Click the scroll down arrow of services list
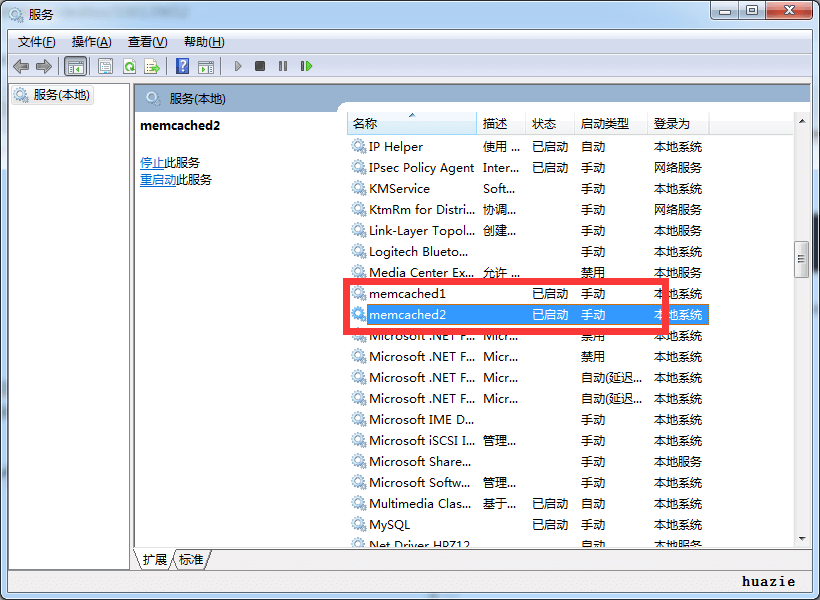This screenshot has width=820, height=600. tap(802, 539)
